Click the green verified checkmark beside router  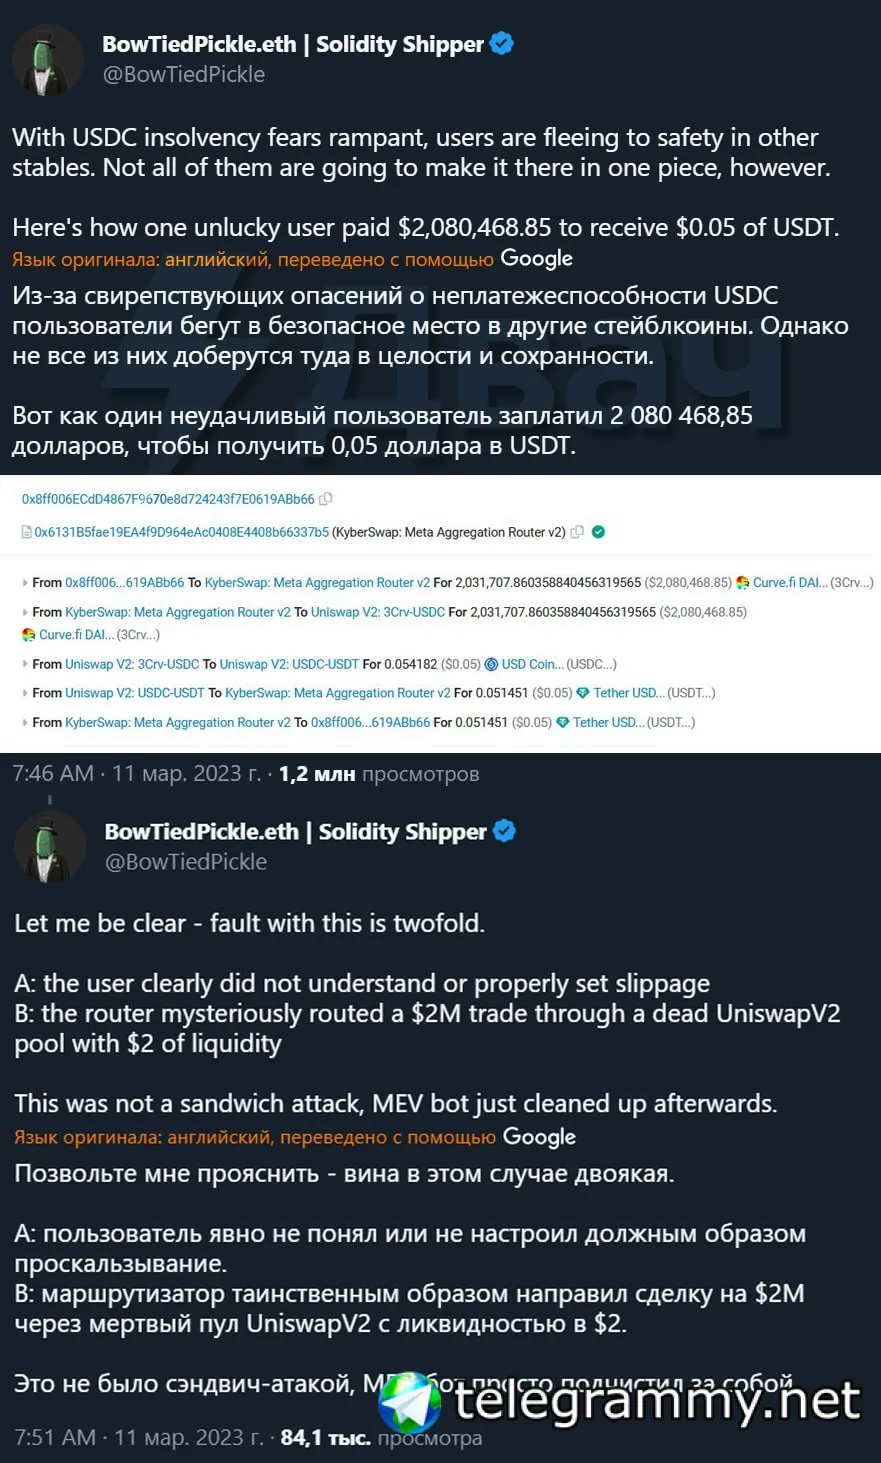pyautogui.click(x=598, y=532)
